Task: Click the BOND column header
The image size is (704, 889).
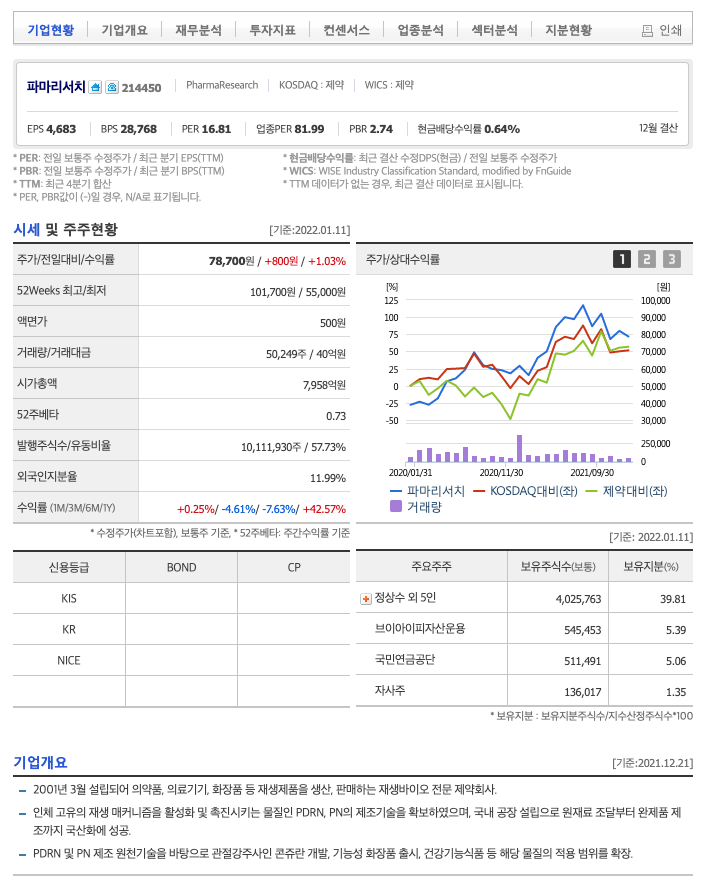Action: [181, 567]
